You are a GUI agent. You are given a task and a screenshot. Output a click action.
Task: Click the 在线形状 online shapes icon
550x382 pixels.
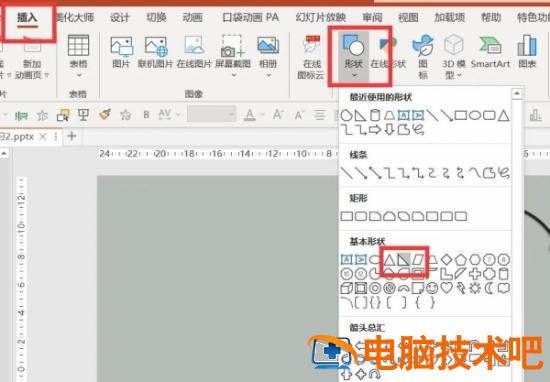[388, 46]
